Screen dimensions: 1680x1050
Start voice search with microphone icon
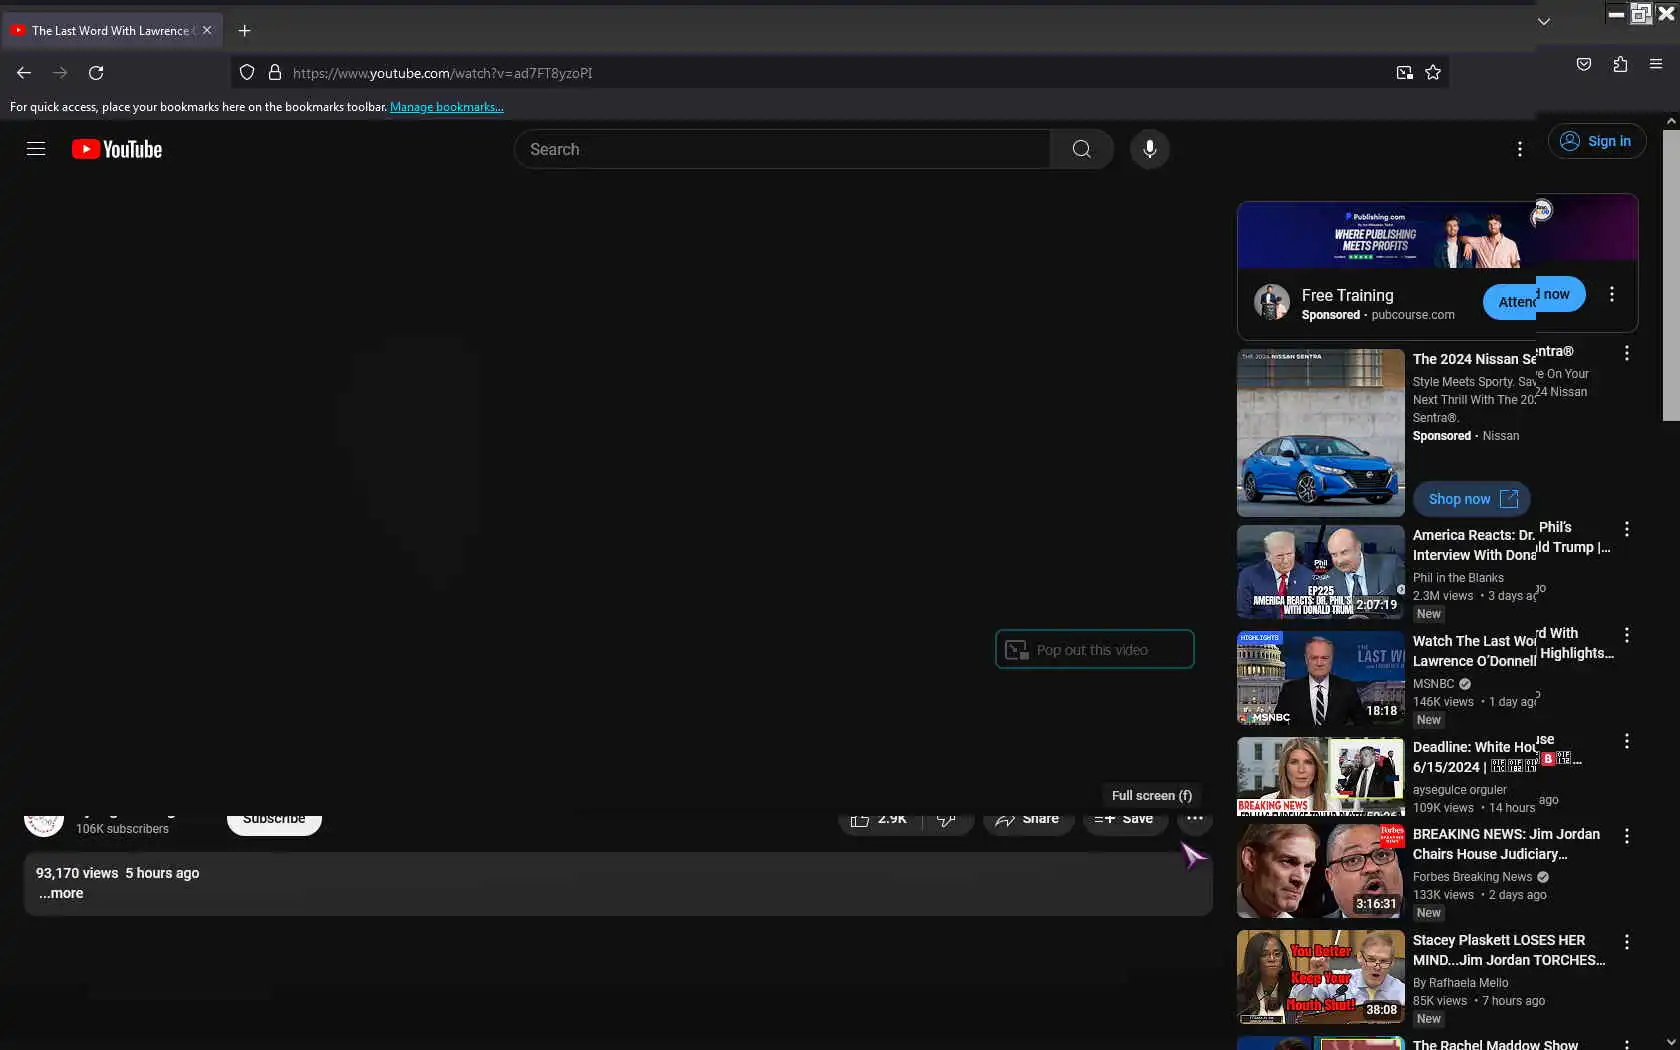click(x=1150, y=149)
